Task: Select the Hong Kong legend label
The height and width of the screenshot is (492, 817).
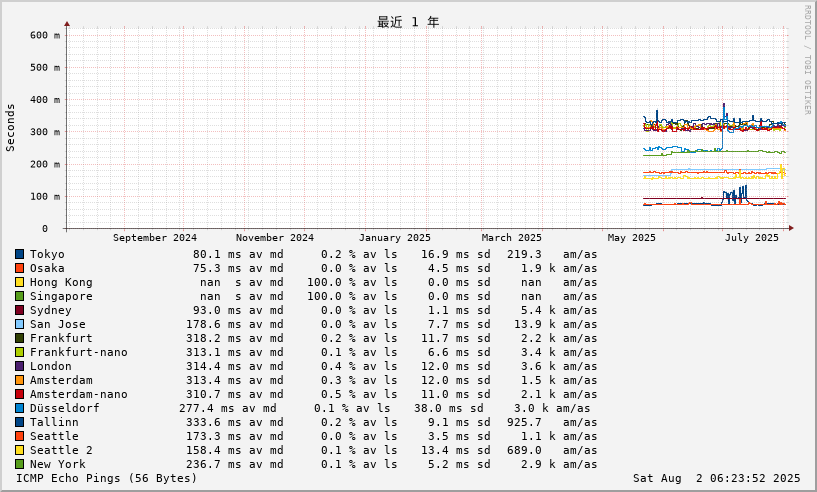Action: (61, 282)
